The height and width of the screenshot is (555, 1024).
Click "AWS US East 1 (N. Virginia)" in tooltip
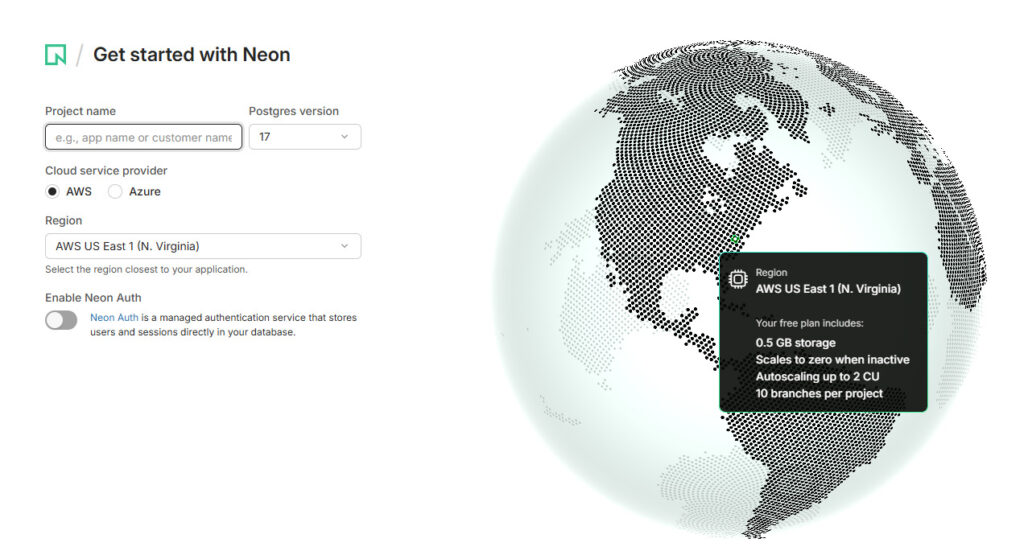coord(828,289)
